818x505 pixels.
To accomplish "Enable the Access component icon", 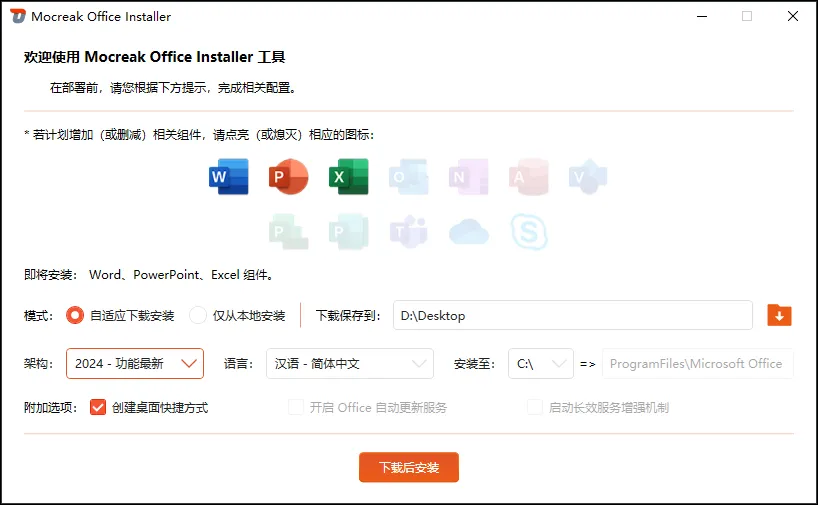I will [x=528, y=177].
